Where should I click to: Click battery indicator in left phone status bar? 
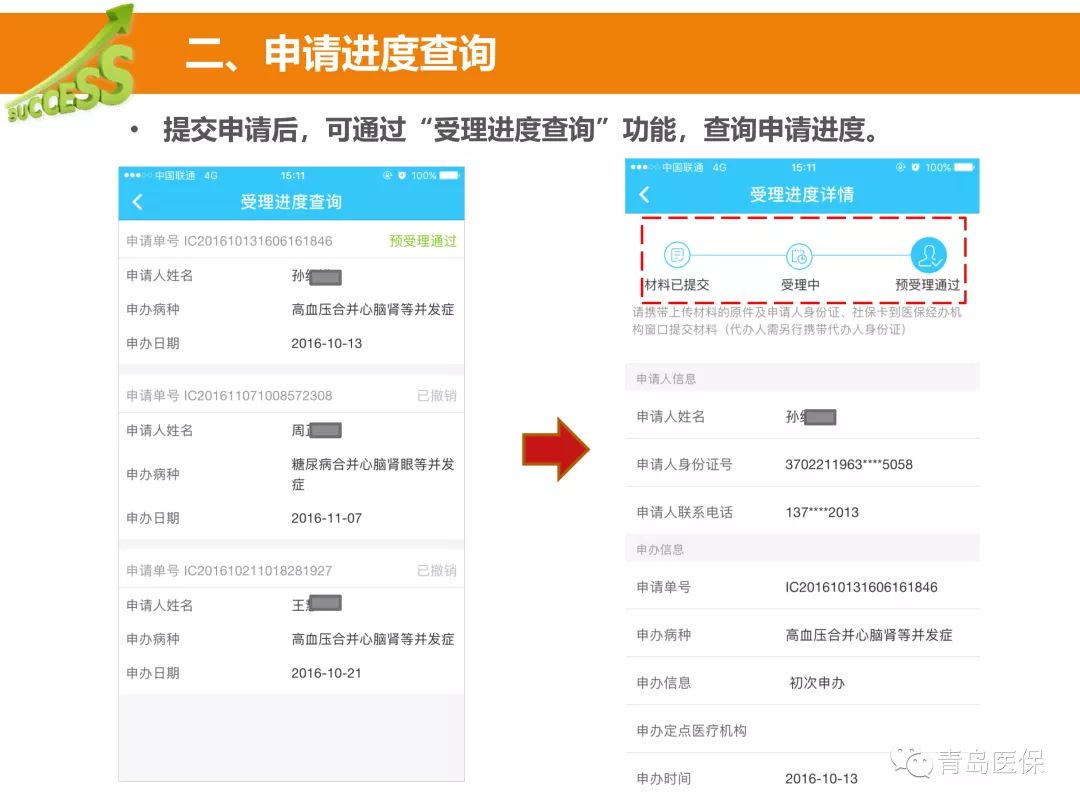[449, 175]
